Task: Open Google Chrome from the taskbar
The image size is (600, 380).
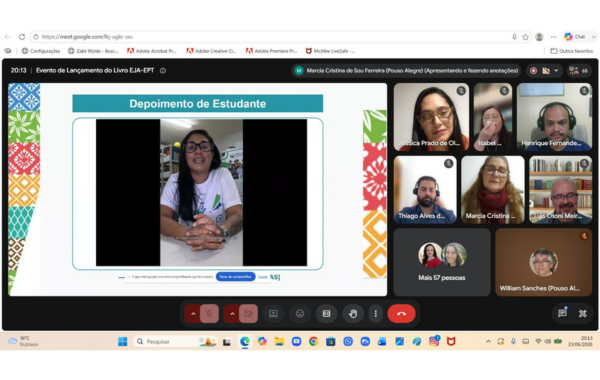Action: [x=313, y=341]
